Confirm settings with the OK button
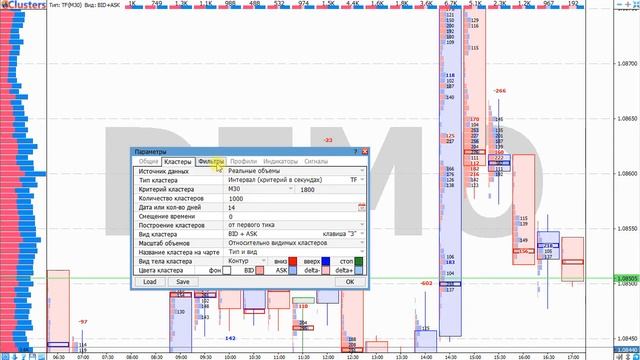 [x=350, y=282]
